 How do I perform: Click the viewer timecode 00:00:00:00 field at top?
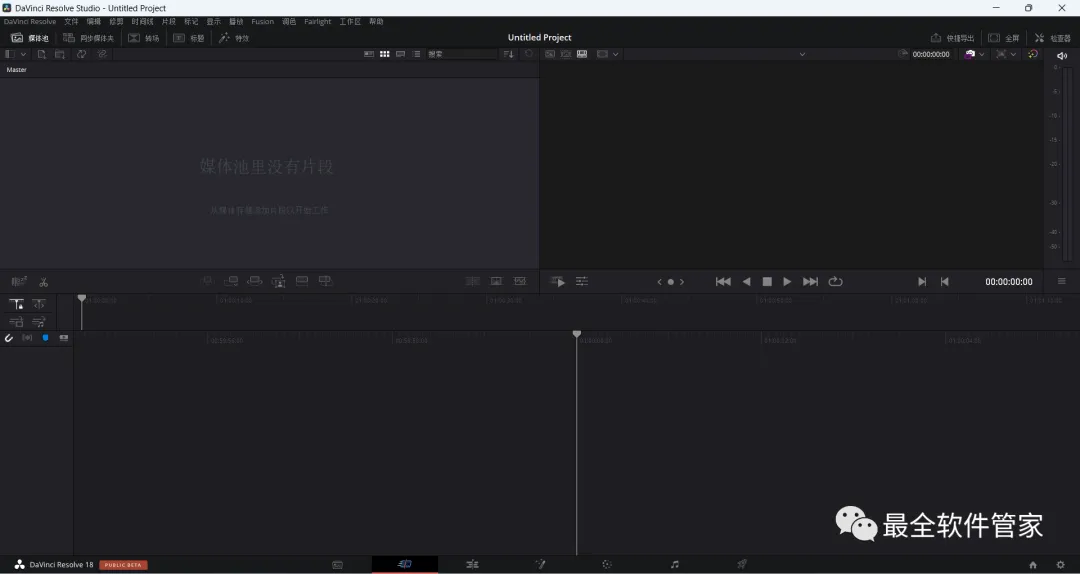point(931,54)
